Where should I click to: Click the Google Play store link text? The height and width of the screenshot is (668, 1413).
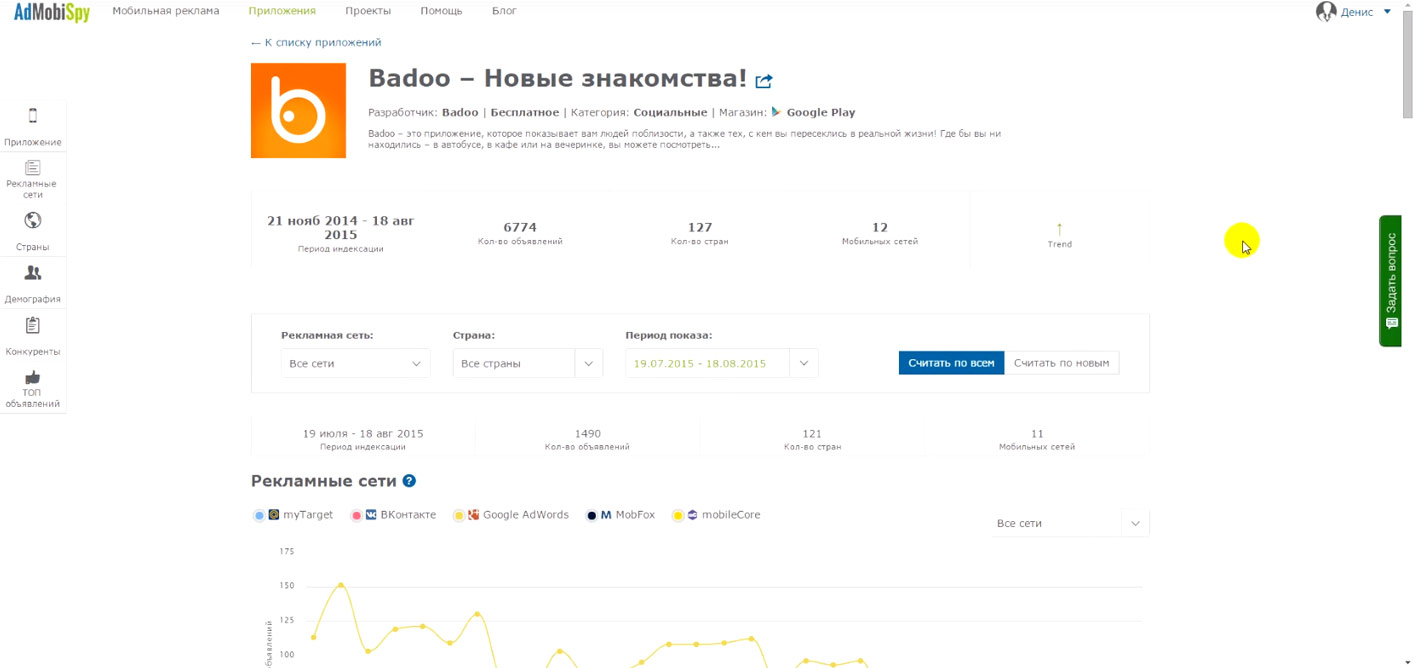coord(821,112)
